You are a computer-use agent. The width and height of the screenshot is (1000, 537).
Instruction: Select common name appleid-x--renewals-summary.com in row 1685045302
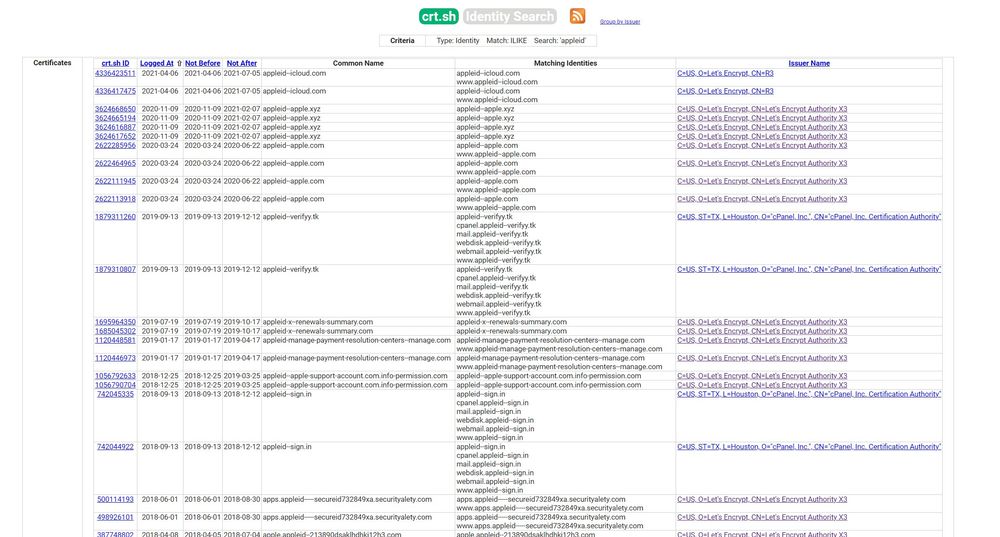(x=318, y=331)
